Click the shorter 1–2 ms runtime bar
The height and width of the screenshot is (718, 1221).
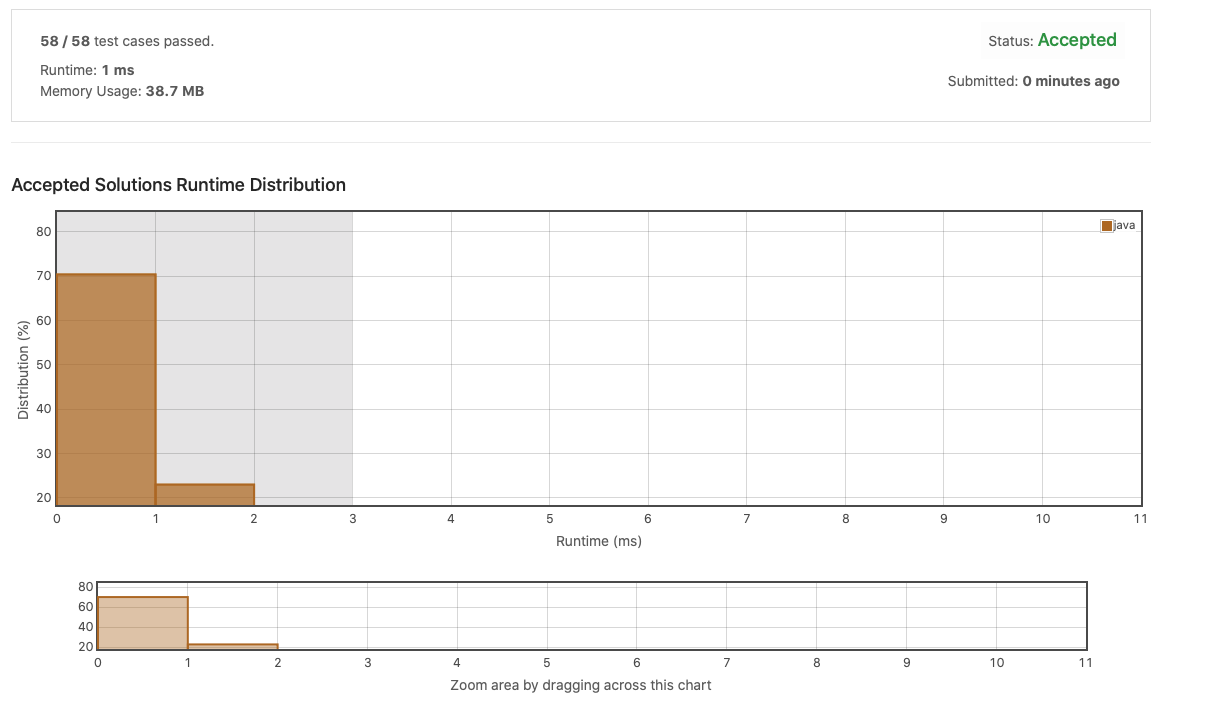click(x=204, y=492)
